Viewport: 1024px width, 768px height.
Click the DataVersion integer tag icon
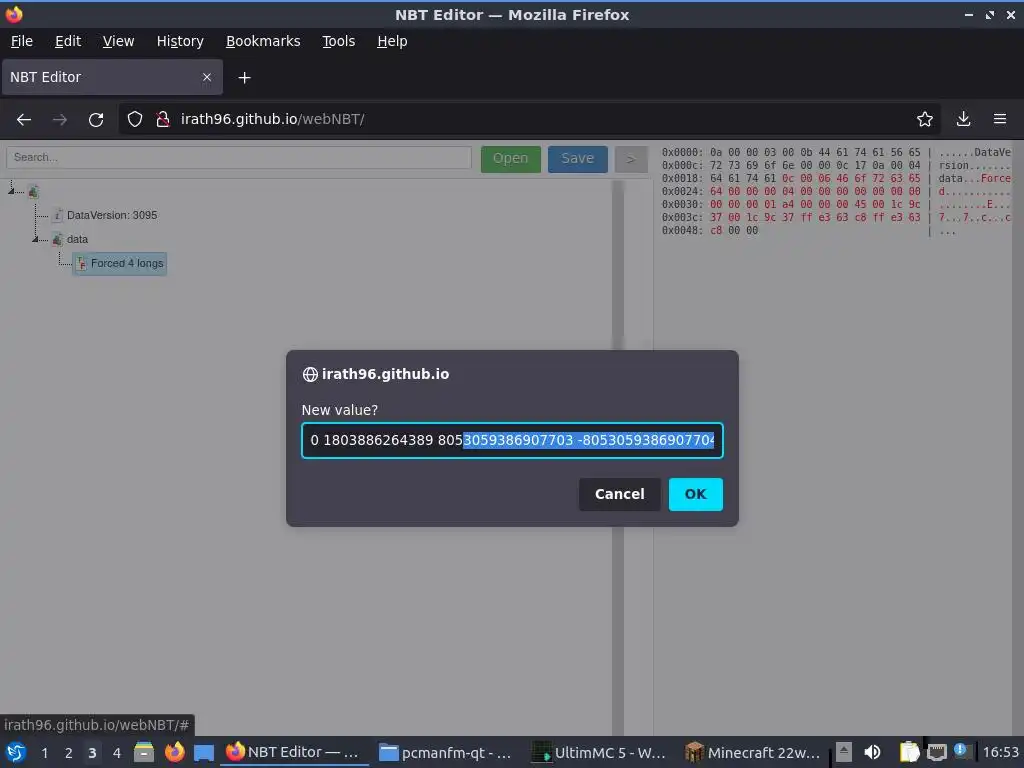tap(57, 215)
